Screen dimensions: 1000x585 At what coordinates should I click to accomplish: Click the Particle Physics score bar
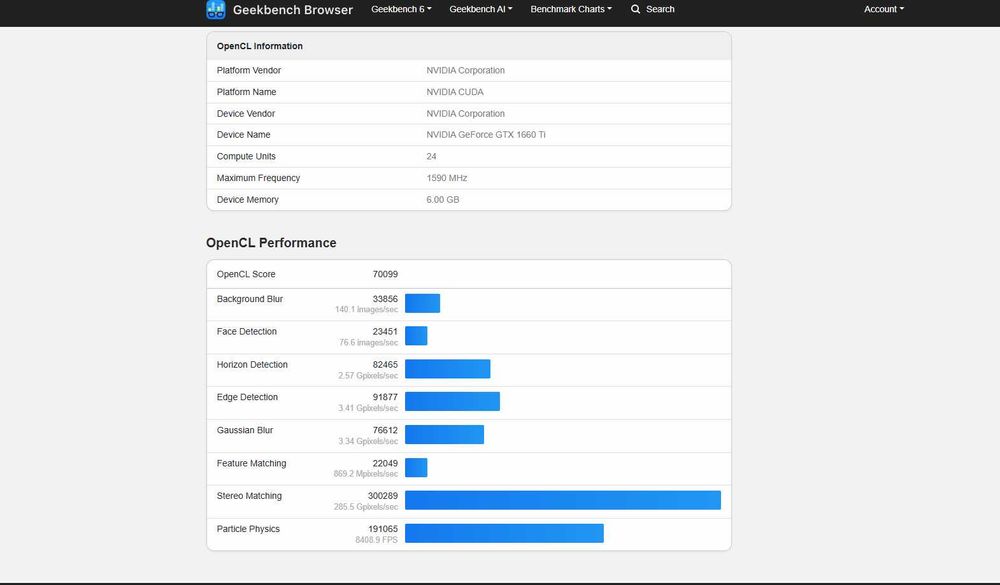click(504, 533)
